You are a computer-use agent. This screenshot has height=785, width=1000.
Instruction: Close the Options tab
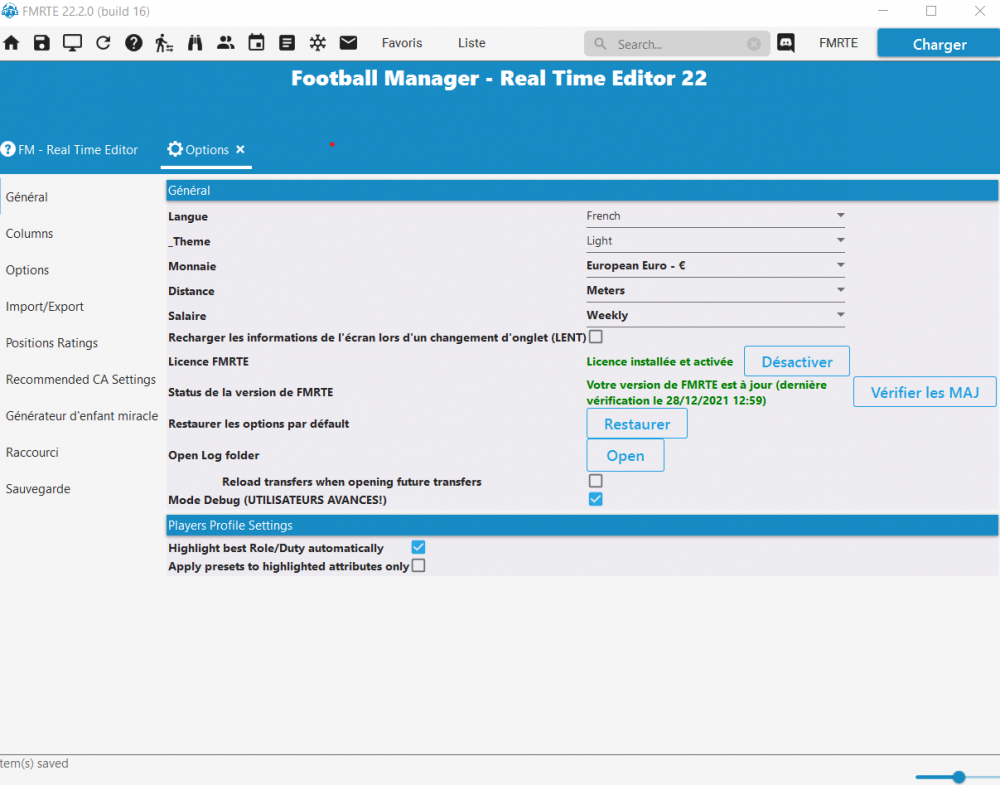240,149
